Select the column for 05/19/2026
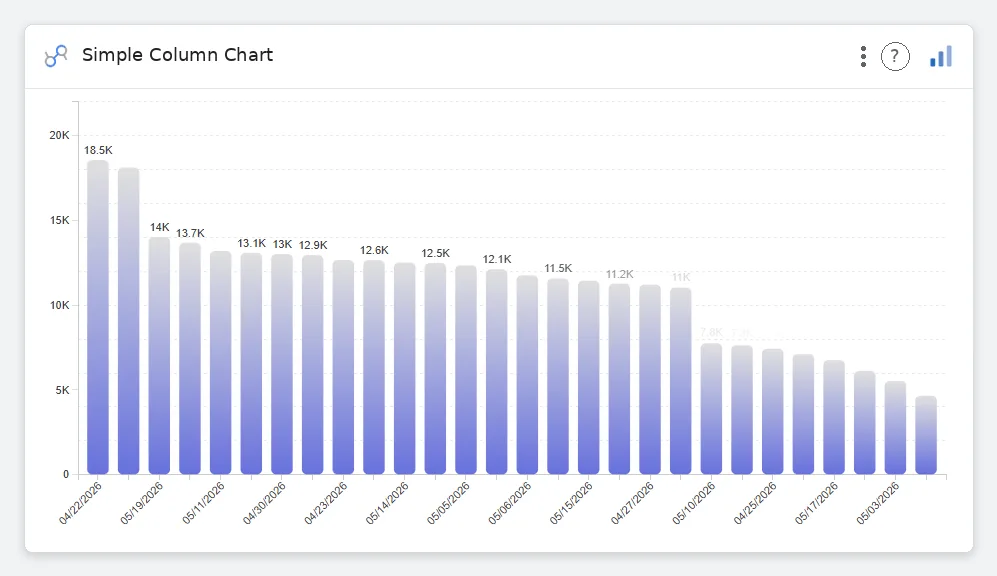 pos(159,356)
